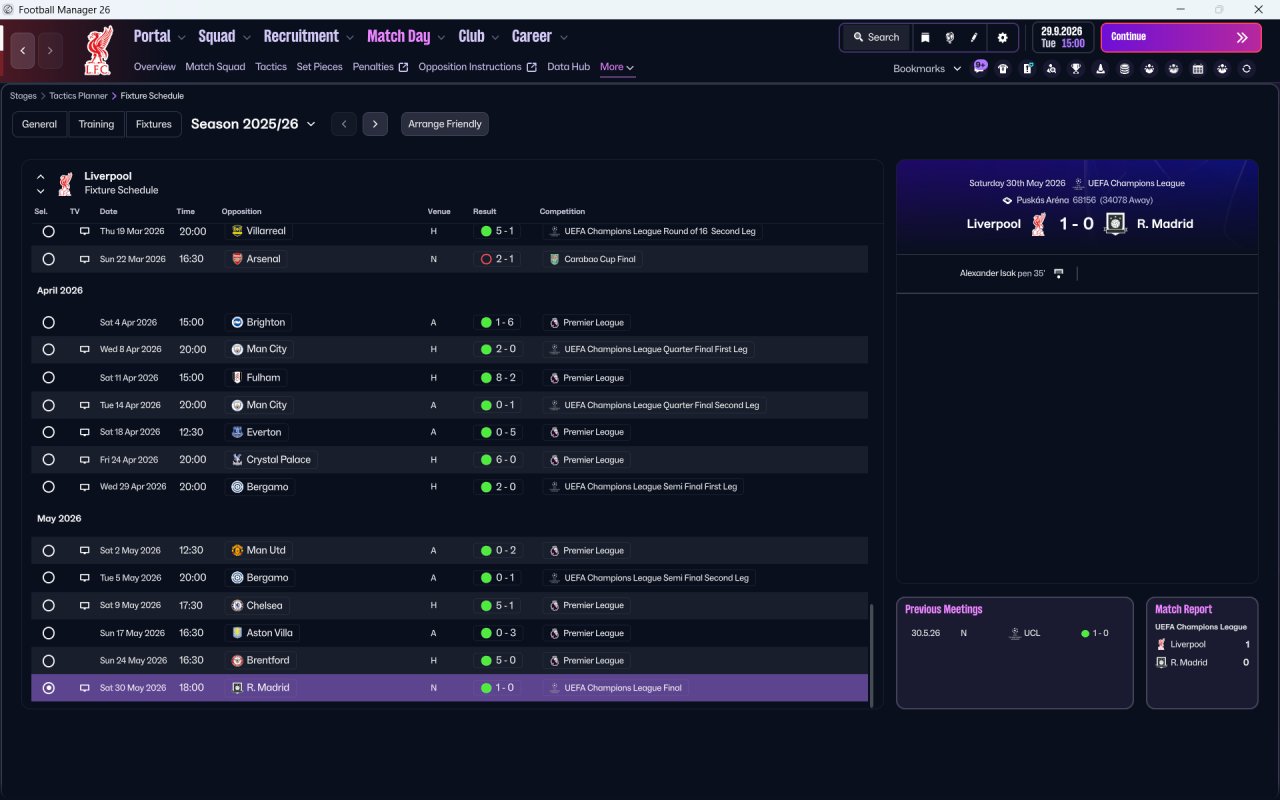Click the external link icon next to Penalties
Image resolution: width=1280 pixels, height=800 pixels.
pyautogui.click(x=403, y=67)
